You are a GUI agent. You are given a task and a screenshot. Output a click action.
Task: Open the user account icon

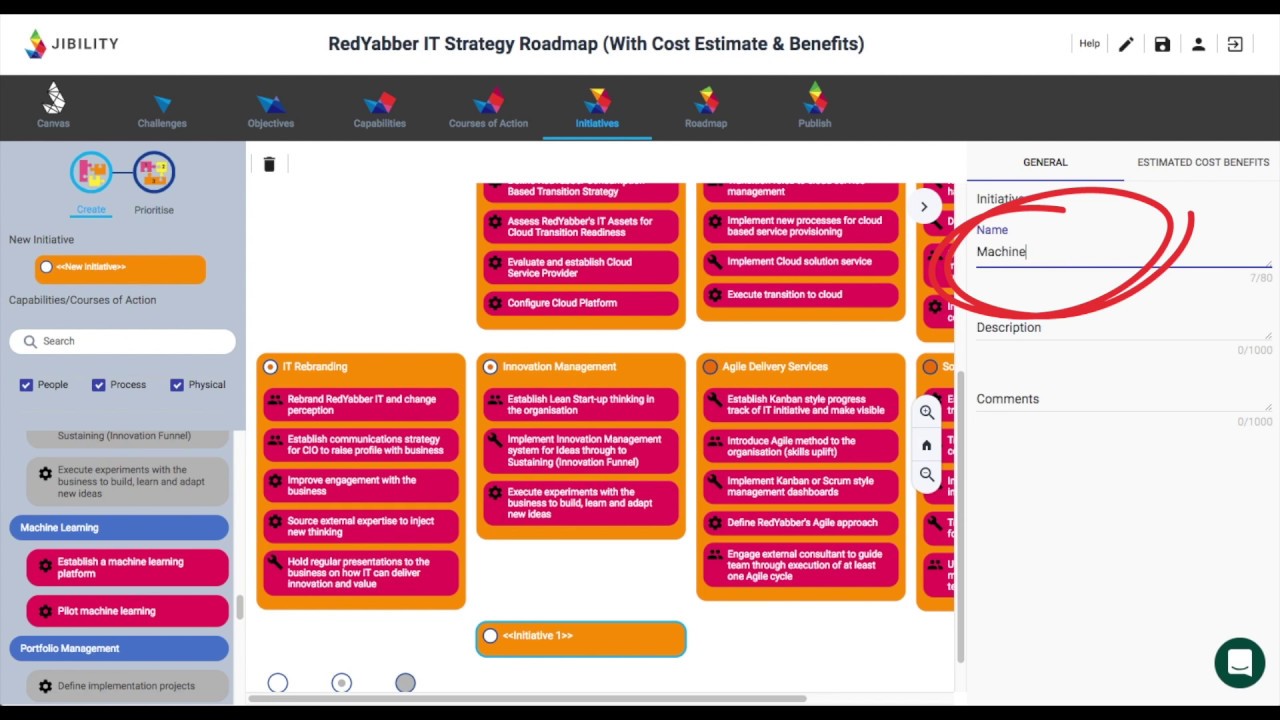[1198, 44]
